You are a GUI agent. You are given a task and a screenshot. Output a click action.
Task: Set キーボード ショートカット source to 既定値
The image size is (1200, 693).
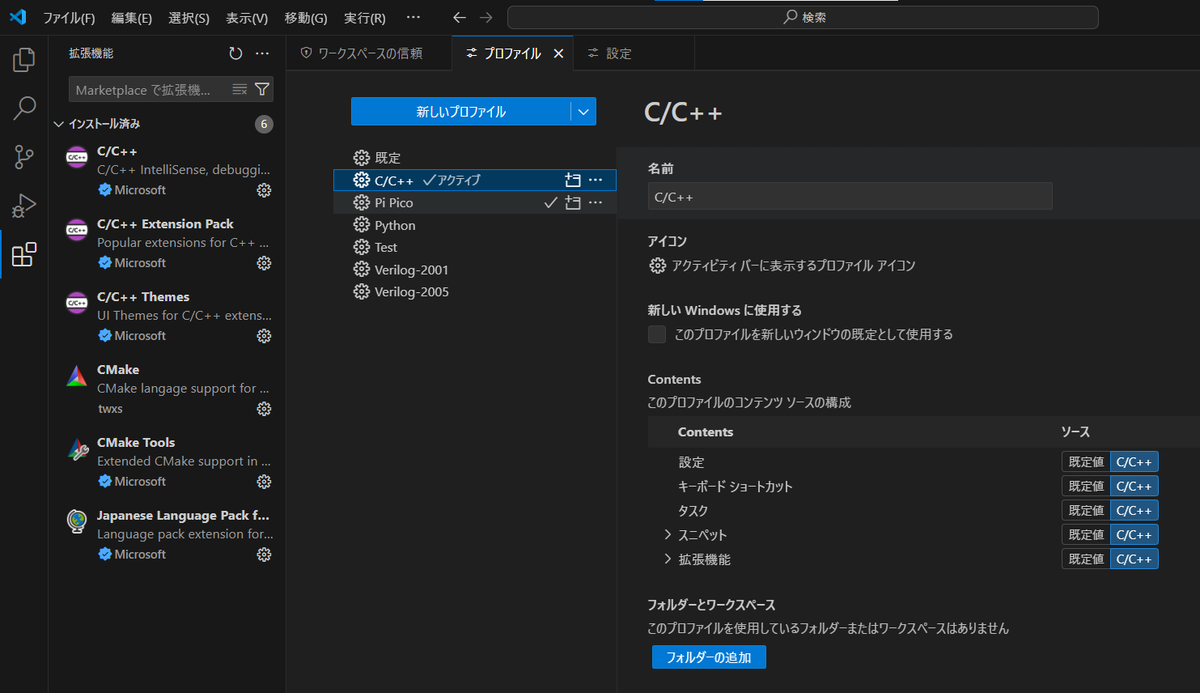pyautogui.click(x=1086, y=486)
